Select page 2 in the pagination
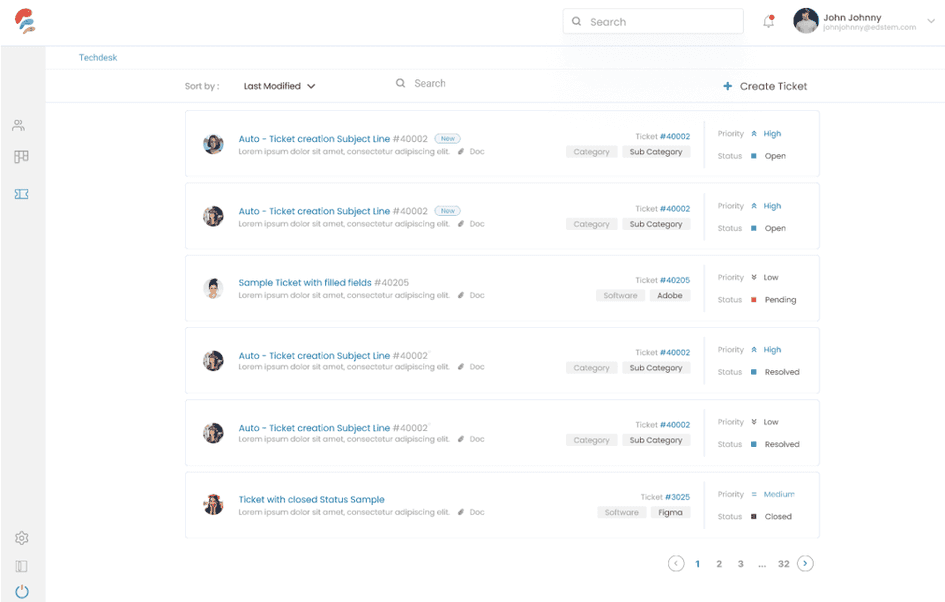945x602 pixels. 718,563
